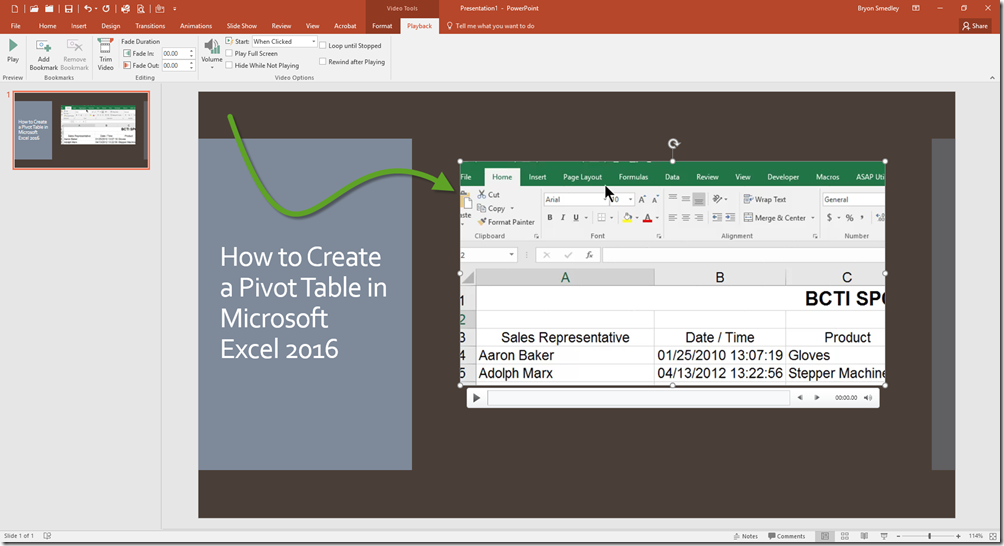Viewport: 1004px width, 546px height.
Task: Click the Save icon in quick access toolbar
Action: 69,9
